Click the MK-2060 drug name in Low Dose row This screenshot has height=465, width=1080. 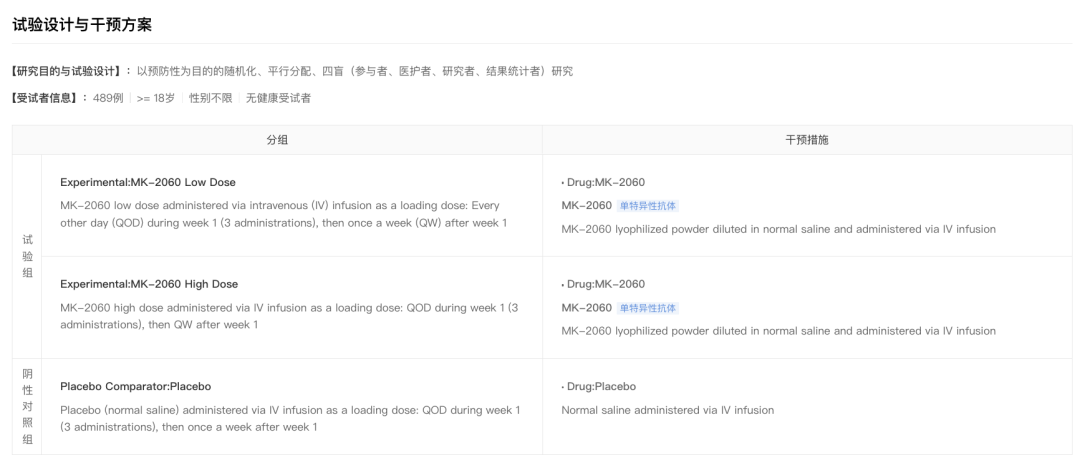pos(586,206)
